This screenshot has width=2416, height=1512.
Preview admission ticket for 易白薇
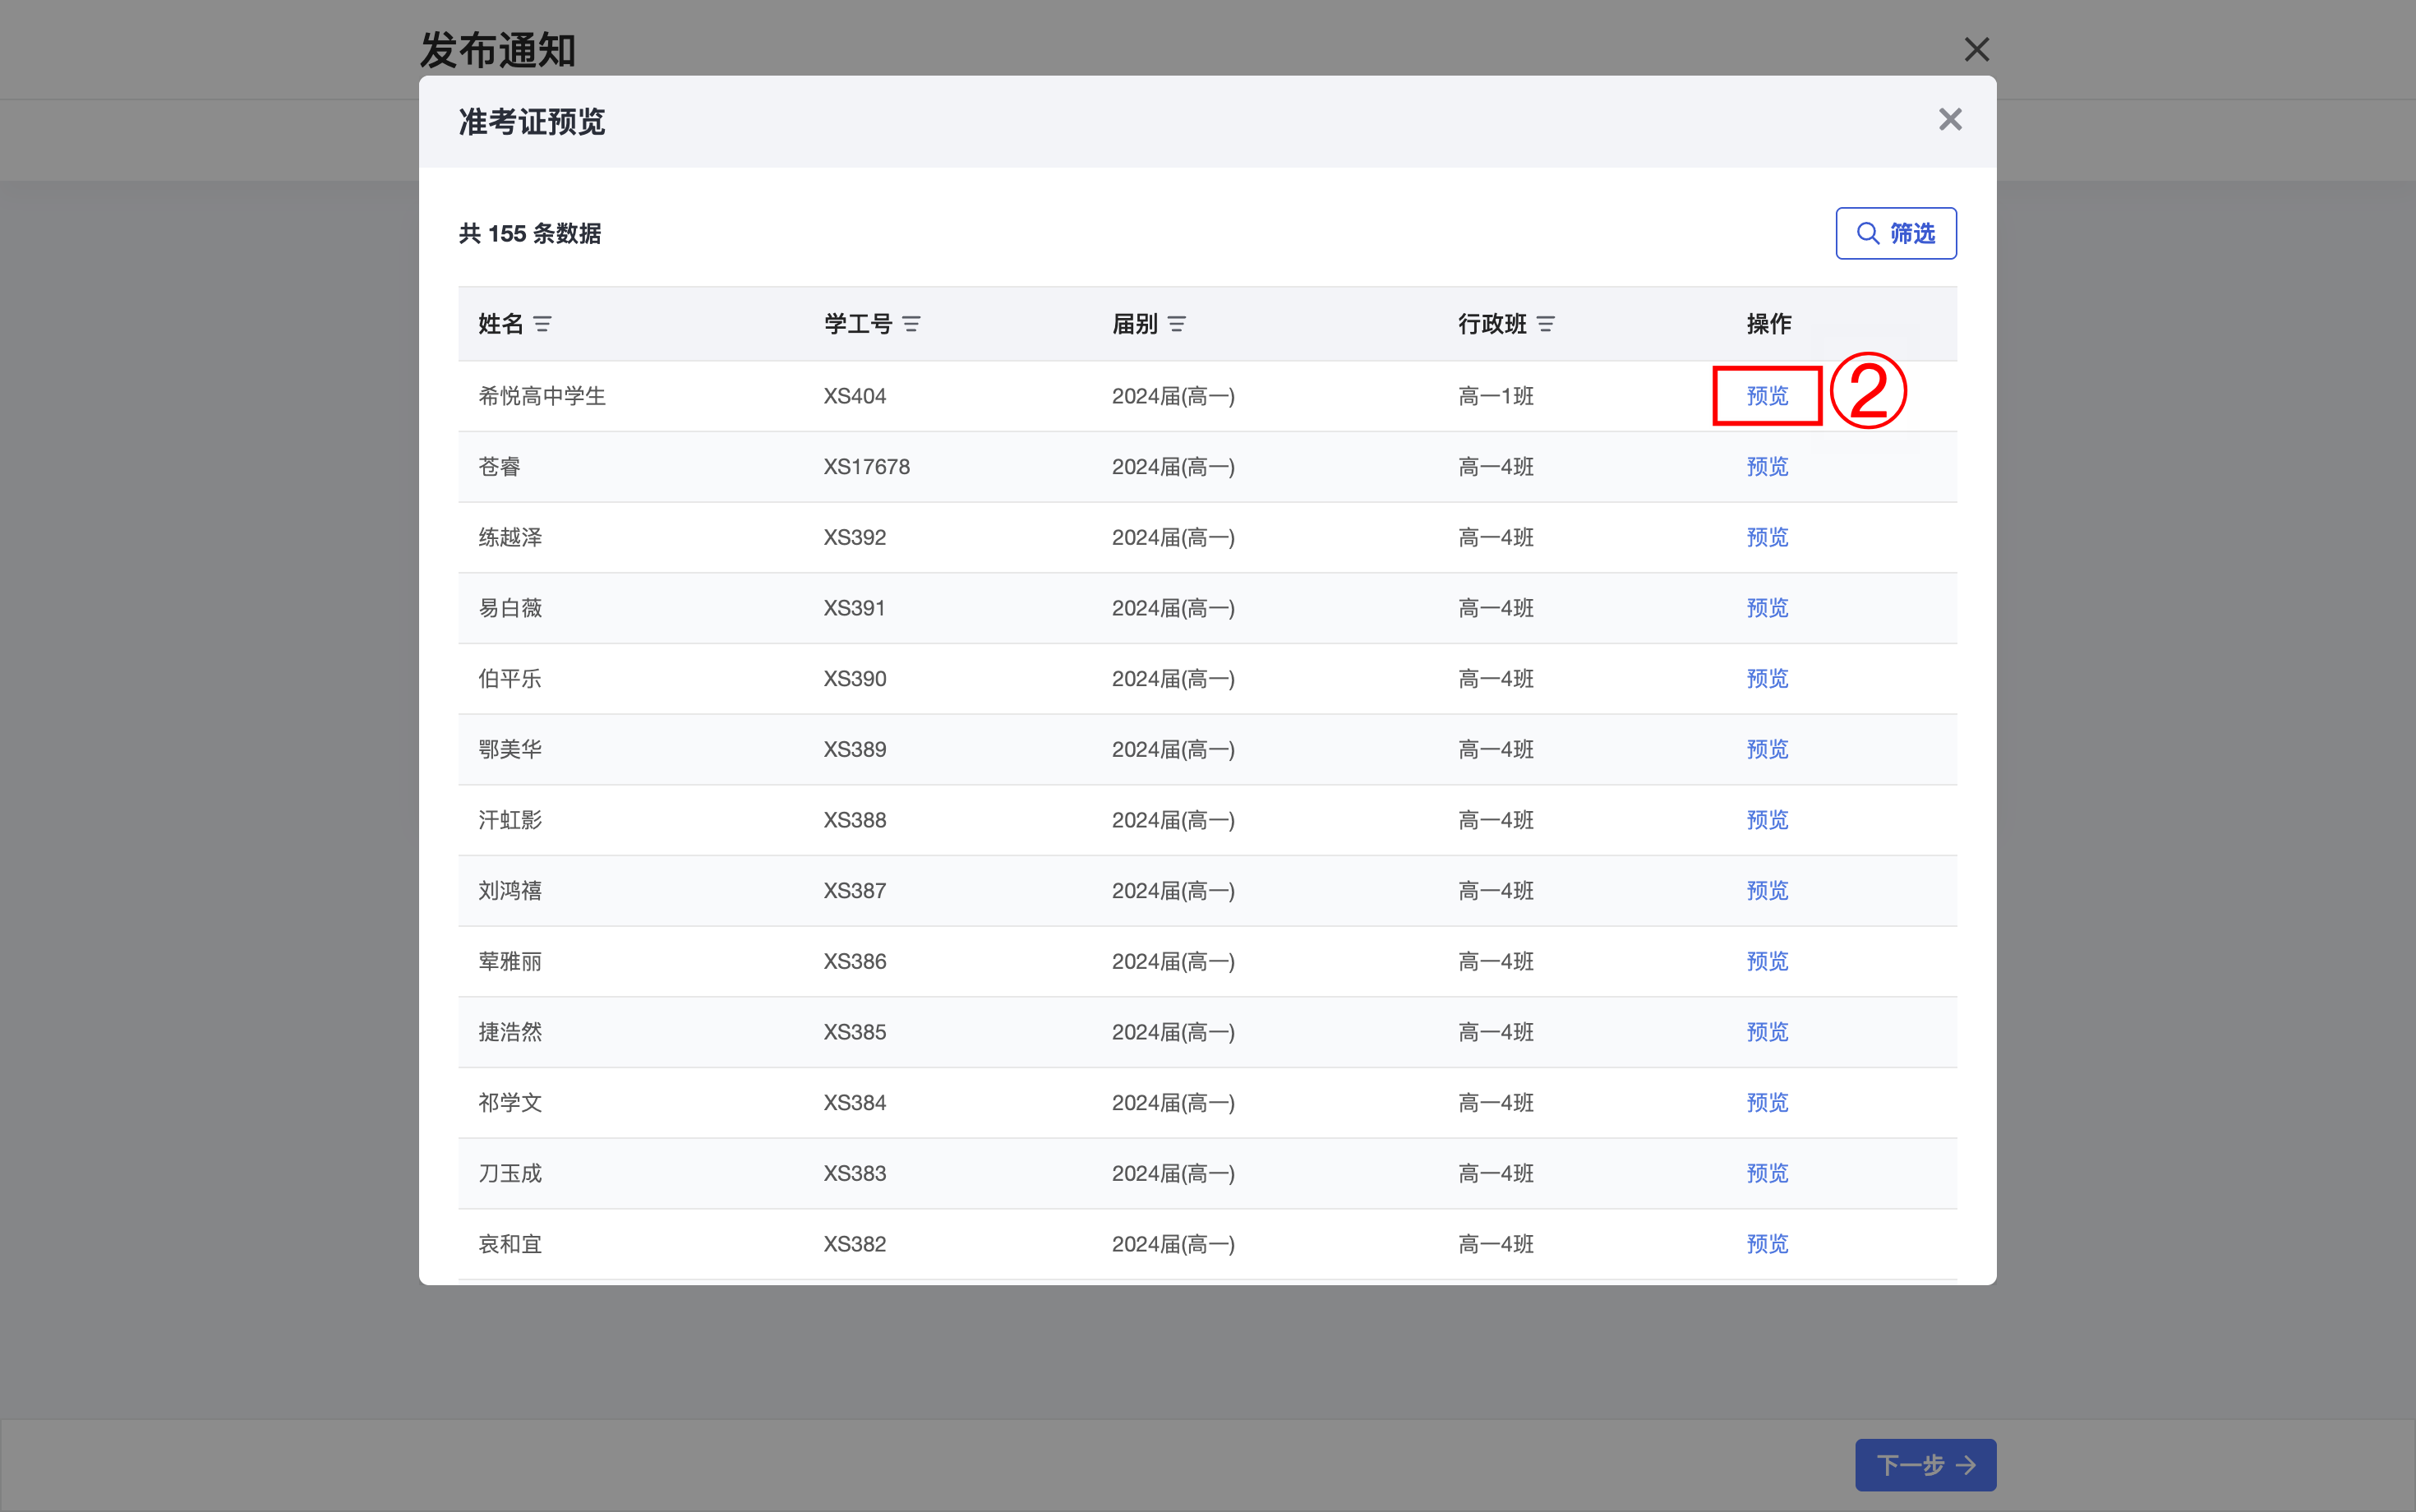pos(1767,608)
